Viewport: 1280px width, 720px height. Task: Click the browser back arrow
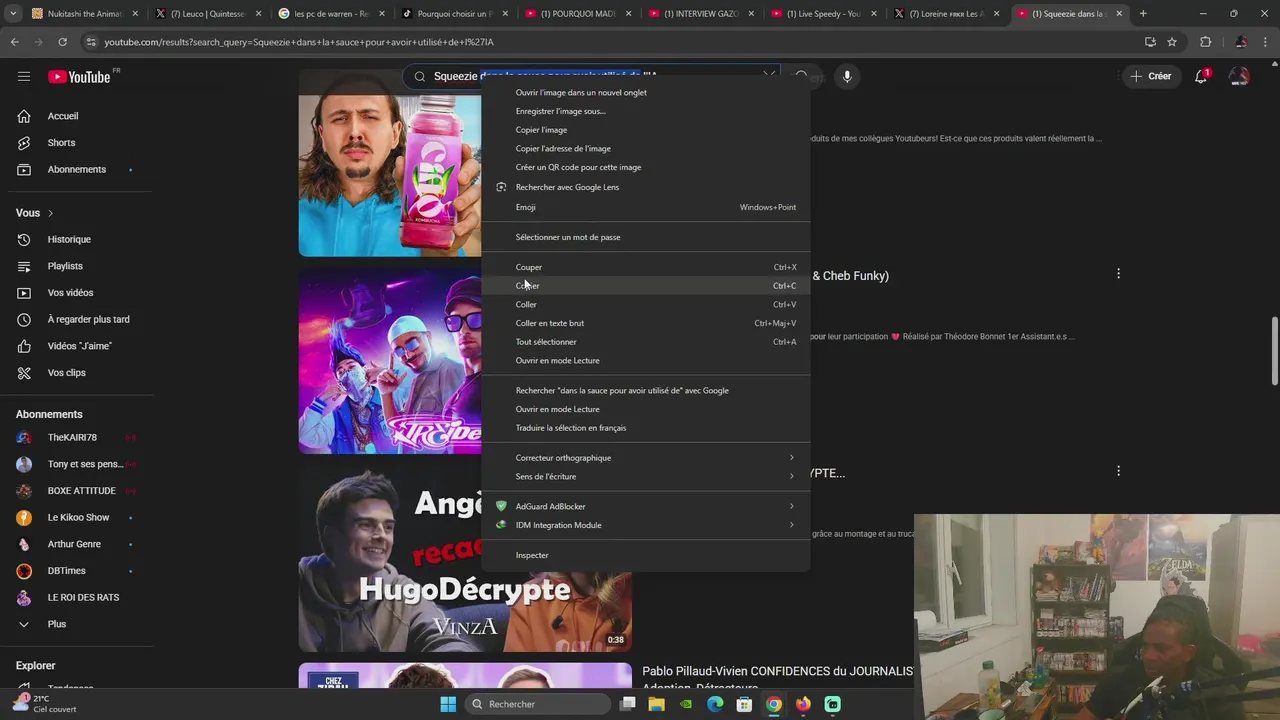(14, 42)
